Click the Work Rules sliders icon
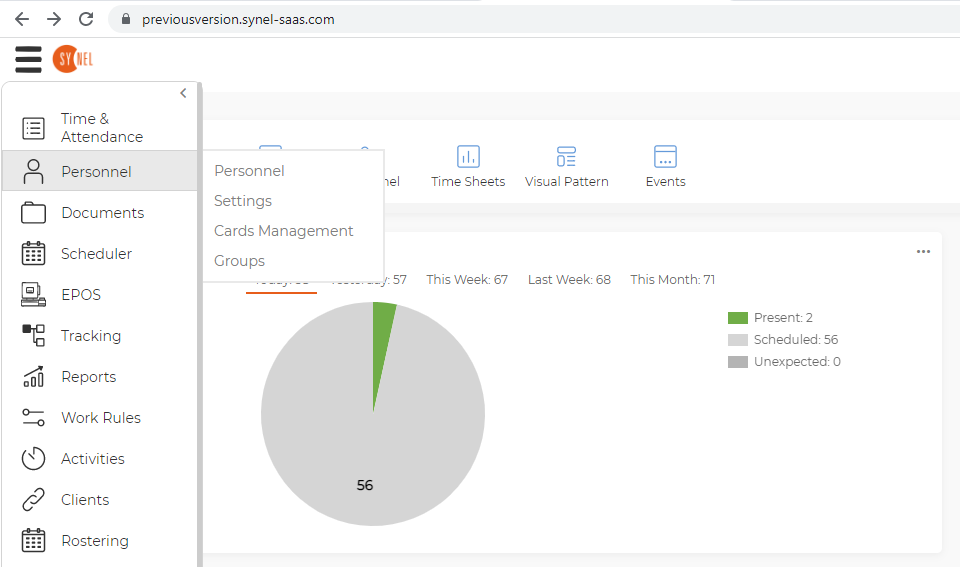The image size is (960, 567). pyautogui.click(x=33, y=418)
